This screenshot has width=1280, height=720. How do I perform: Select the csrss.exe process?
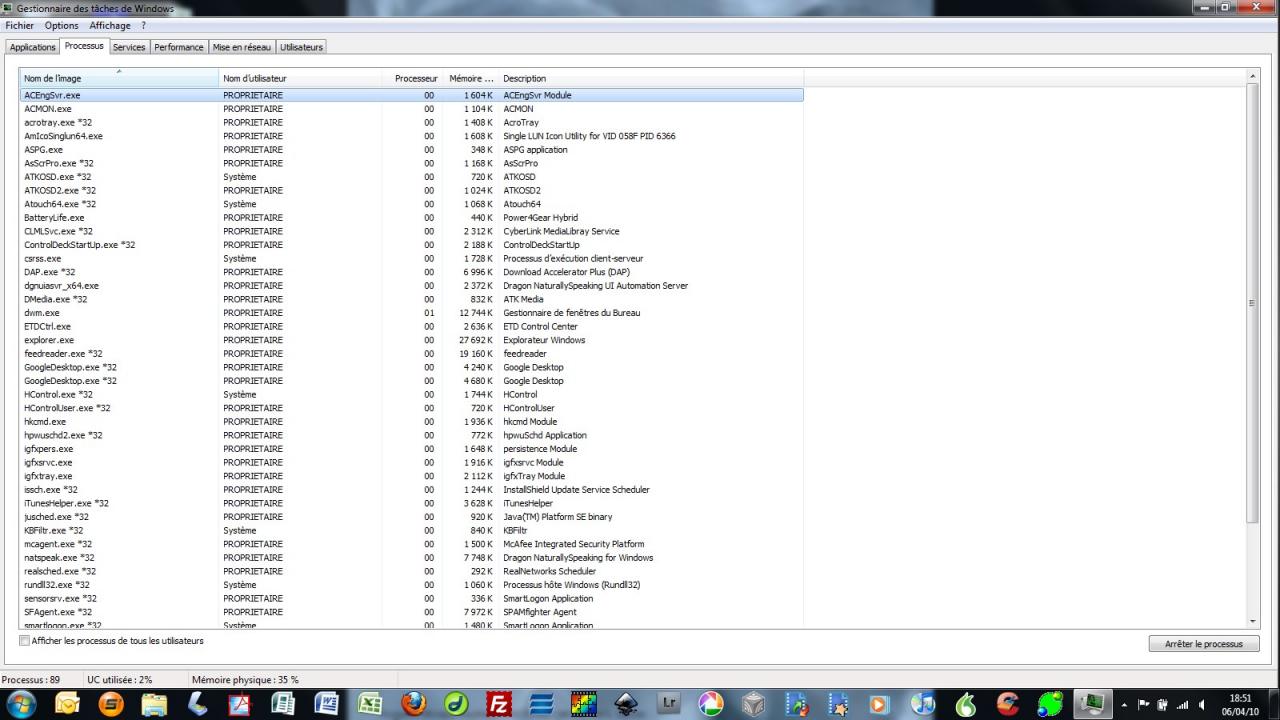point(411,258)
